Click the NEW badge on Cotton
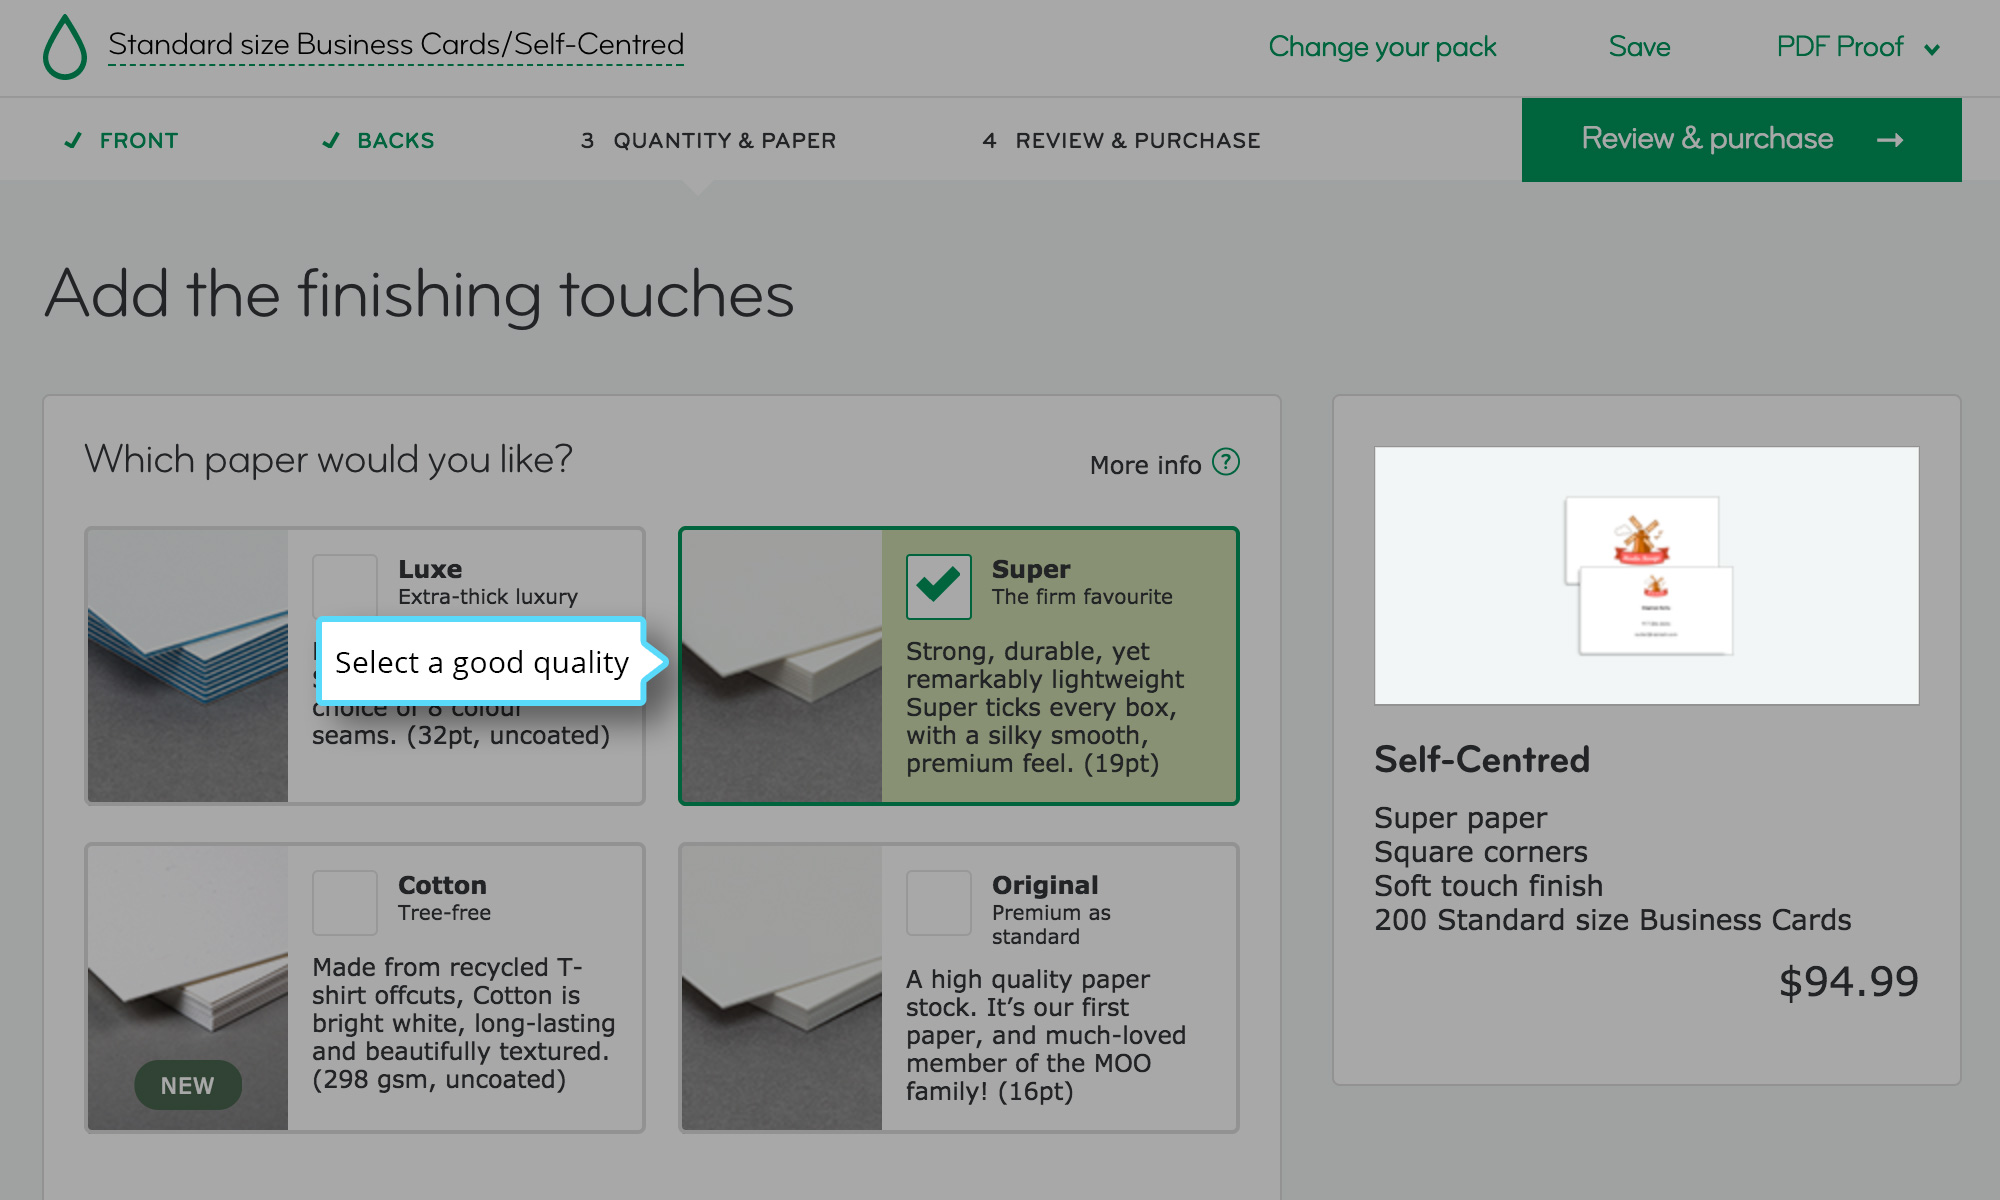This screenshot has height=1200, width=2000. (x=188, y=1085)
